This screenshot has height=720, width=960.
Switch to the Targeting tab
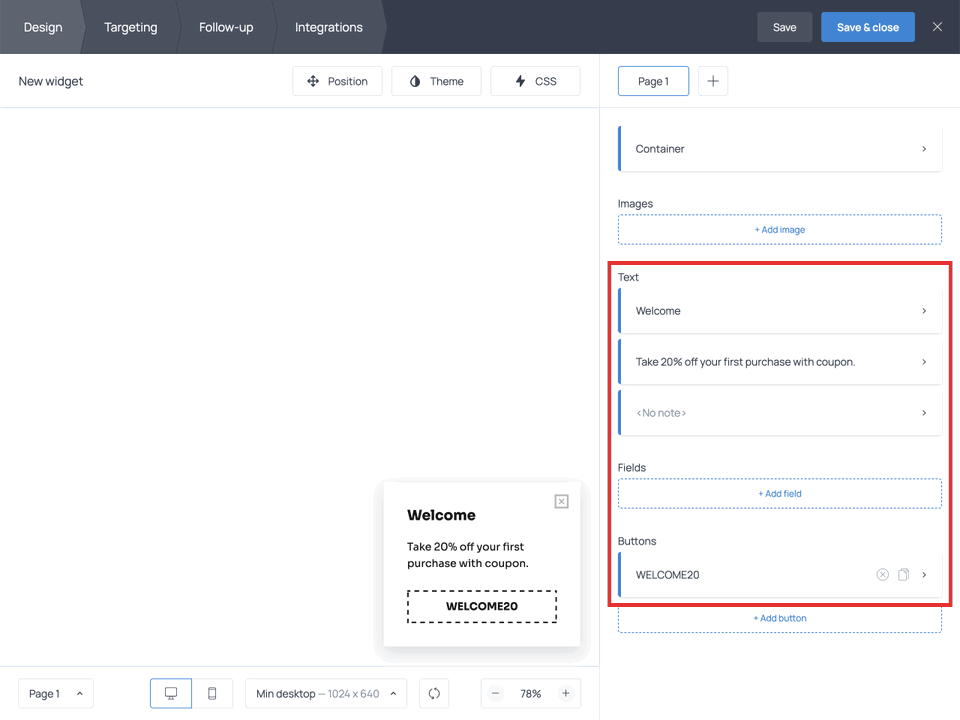coord(130,27)
